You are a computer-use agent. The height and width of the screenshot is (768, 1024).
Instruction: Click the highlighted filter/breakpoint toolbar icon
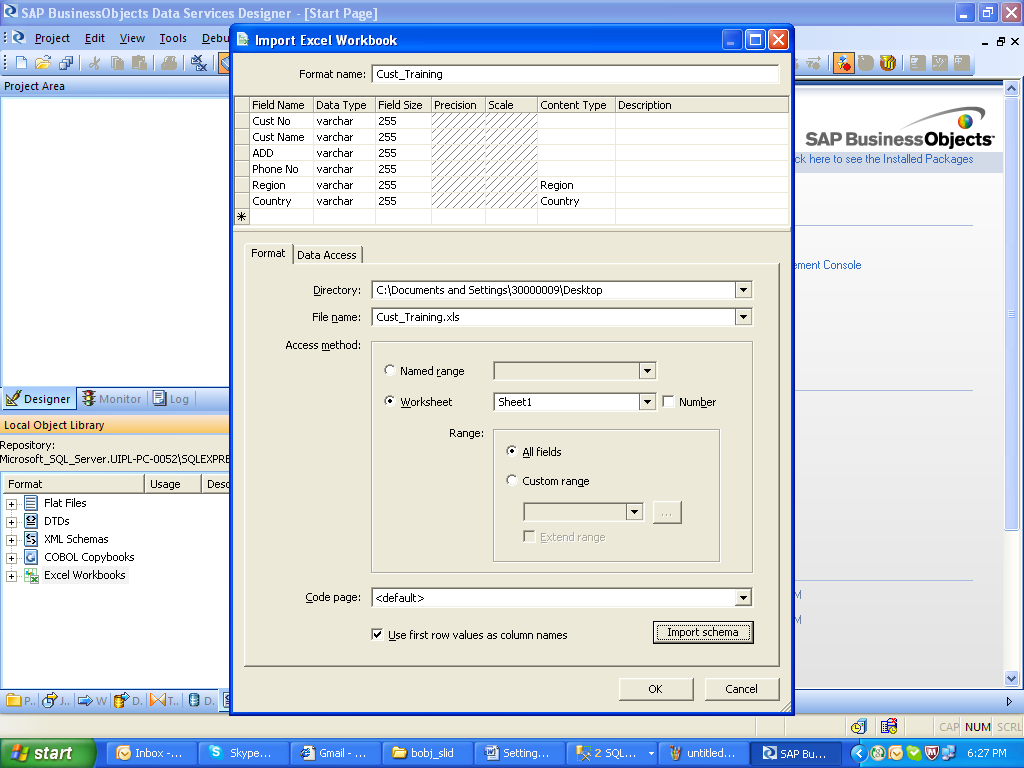tap(844, 63)
